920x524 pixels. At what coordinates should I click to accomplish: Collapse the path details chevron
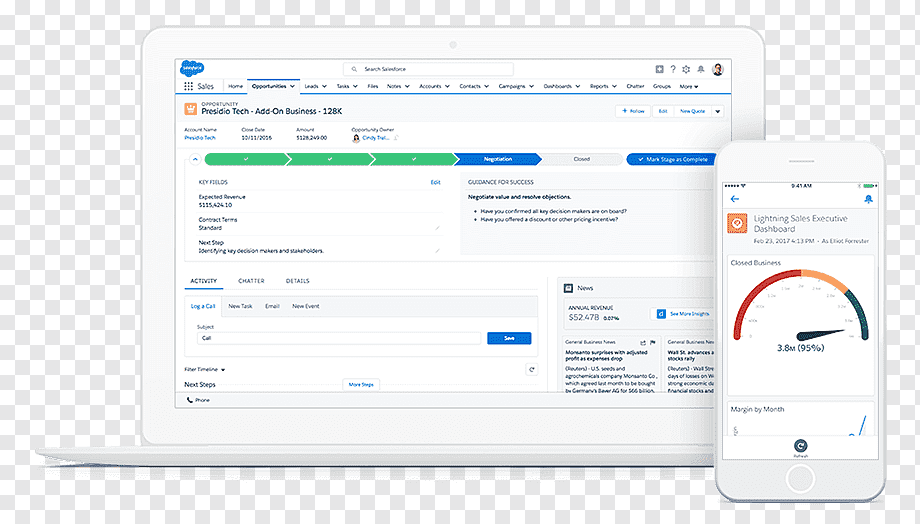coord(195,159)
